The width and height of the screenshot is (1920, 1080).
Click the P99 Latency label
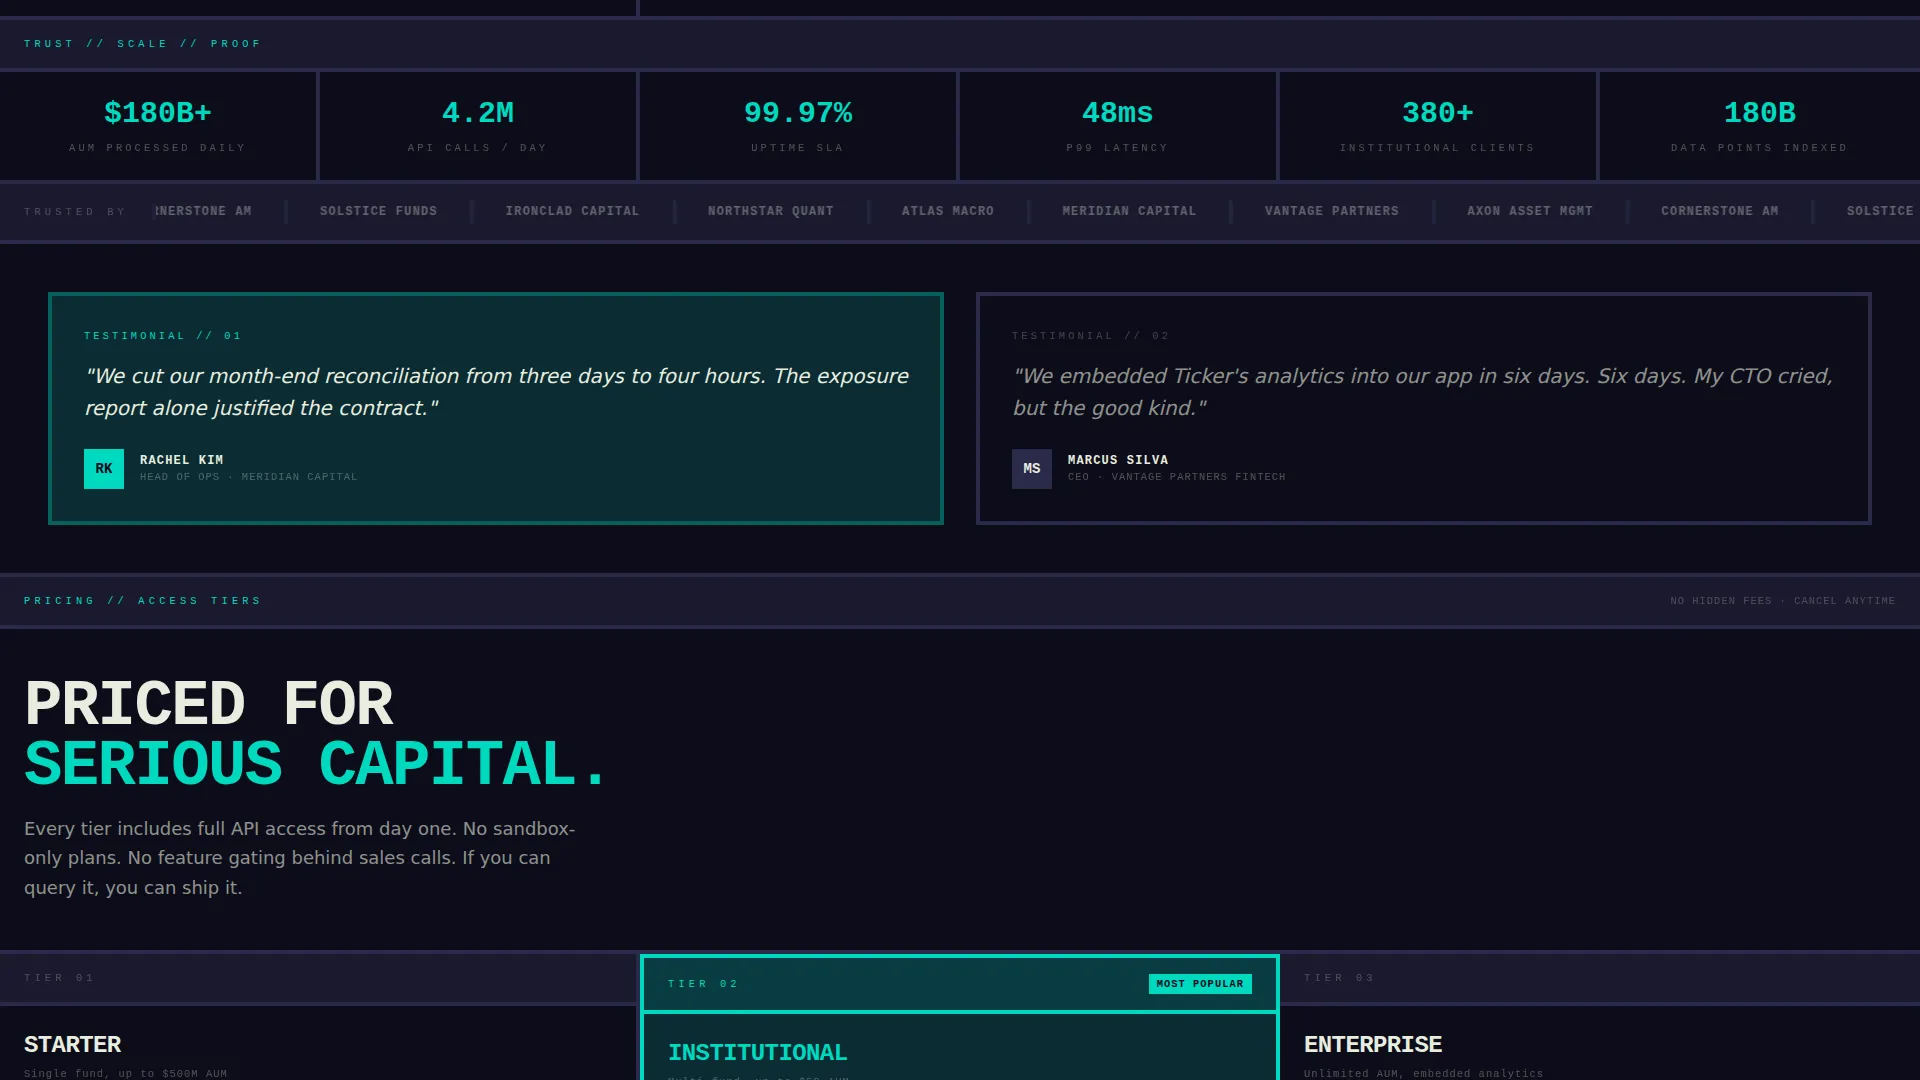[x=1118, y=148]
